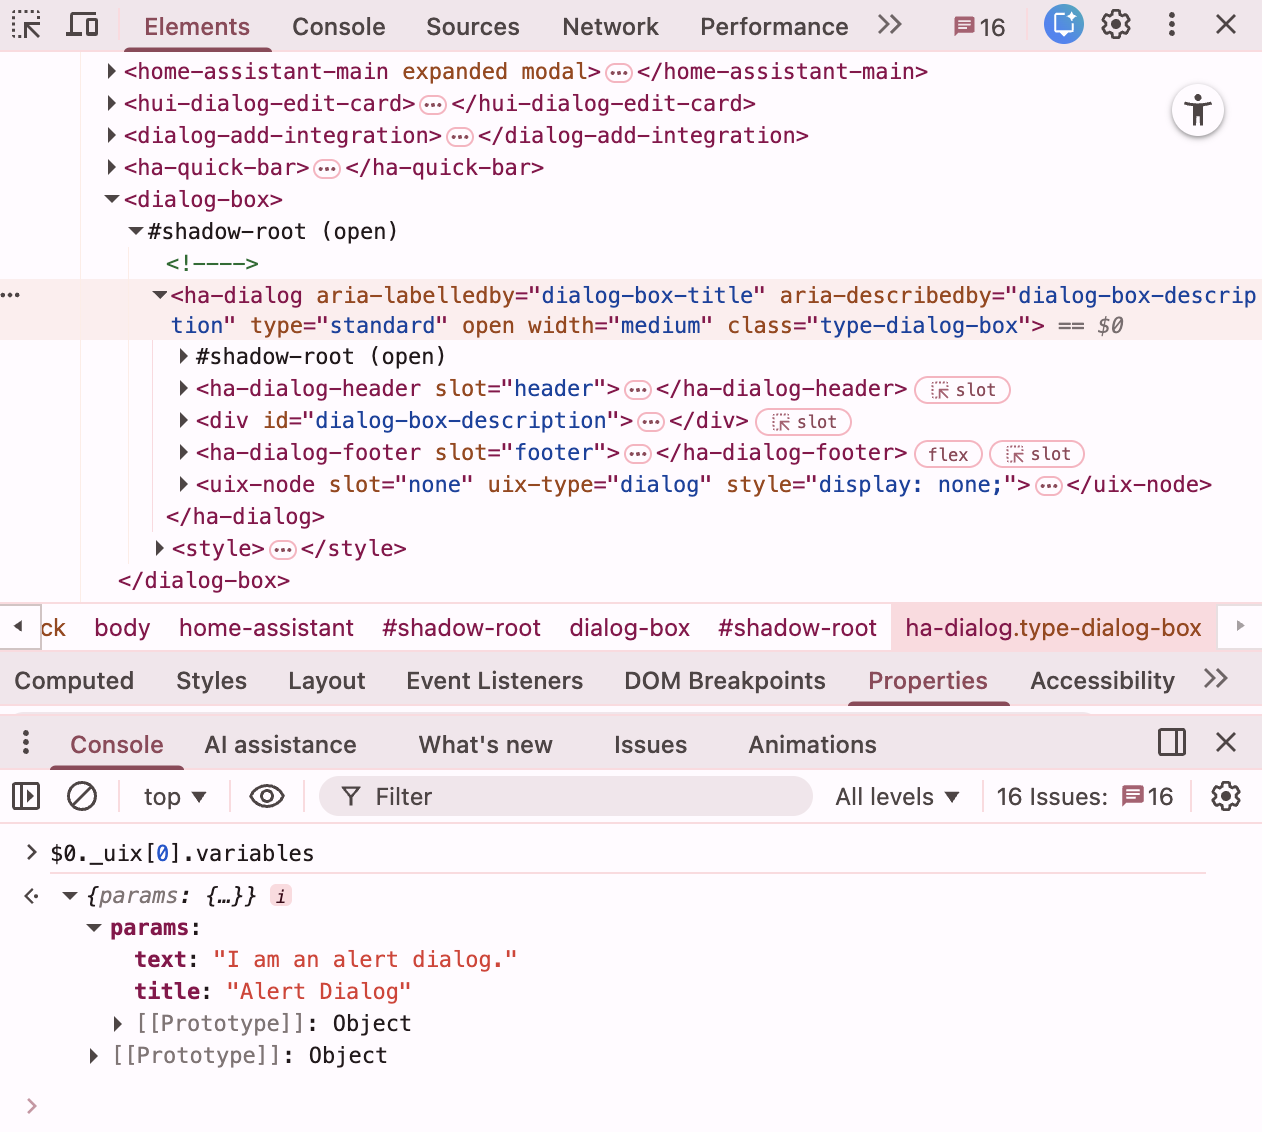Click the home-assistant breadcrumb item
The width and height of the screenshot is (1262, 1132).
(x=266, y=628)
